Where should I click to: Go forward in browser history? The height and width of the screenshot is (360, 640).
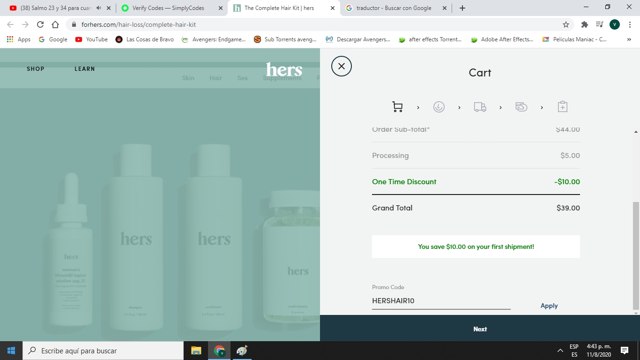coord(25,24)
